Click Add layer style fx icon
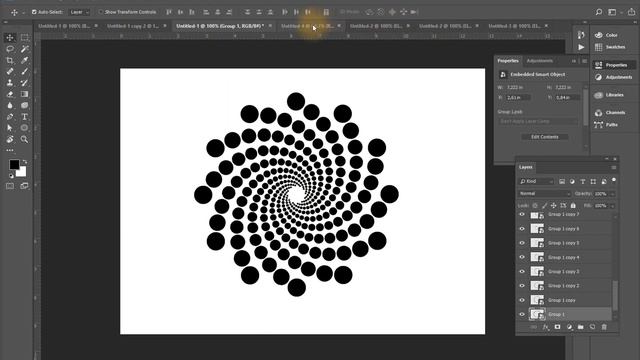This screenshot has width=640, height=360. pyautogui.click(x=546, y=327)
